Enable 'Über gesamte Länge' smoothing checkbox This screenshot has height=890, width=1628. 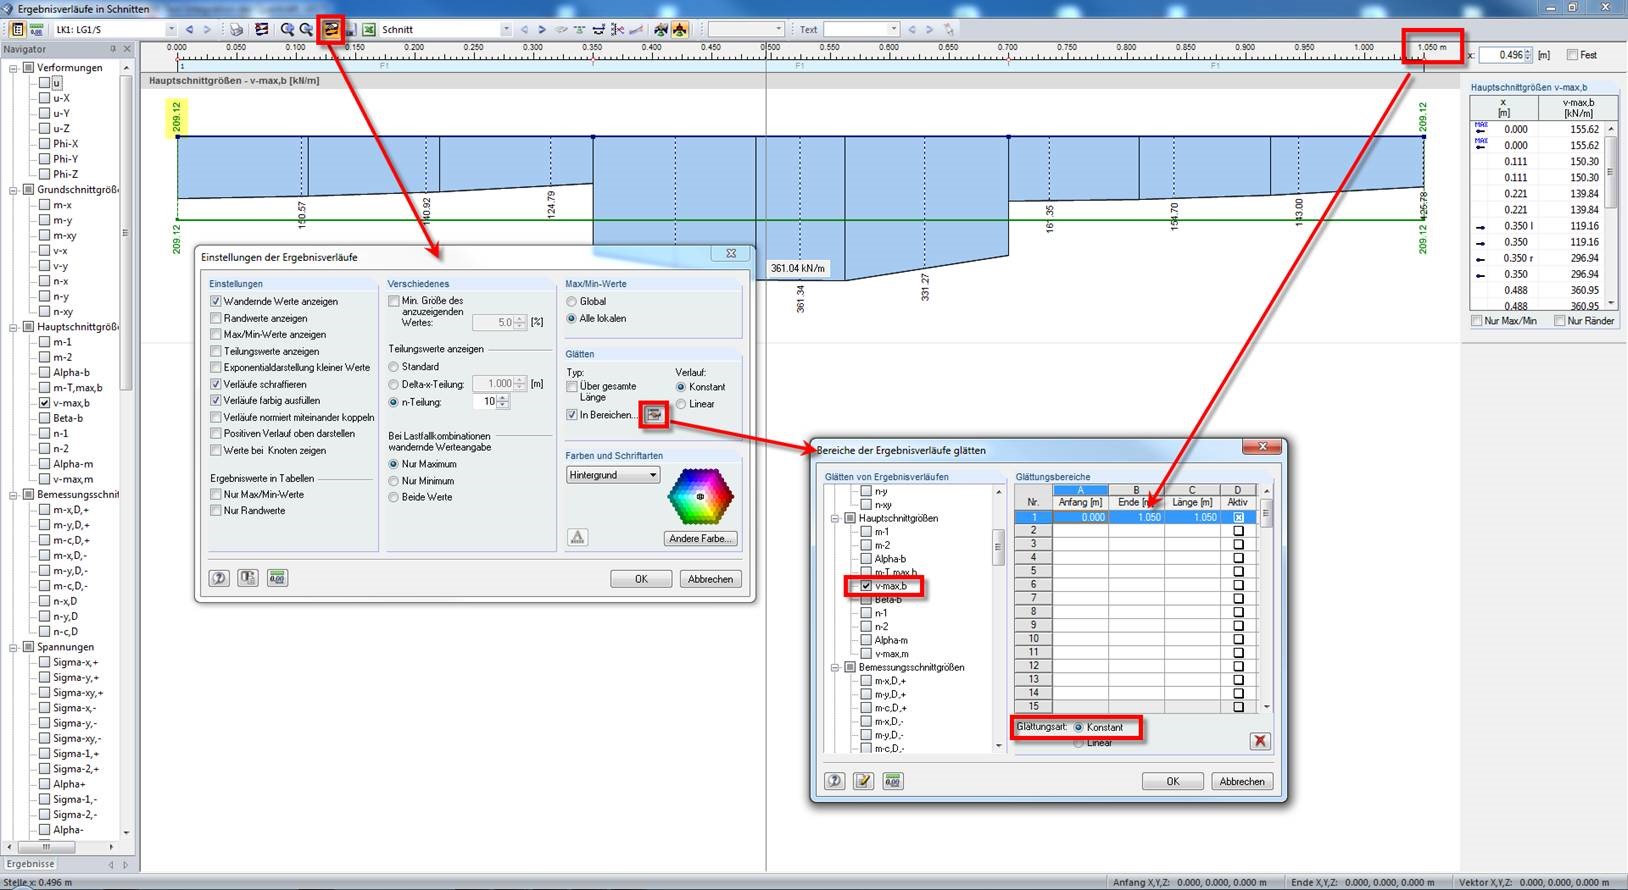coord(572,386)
